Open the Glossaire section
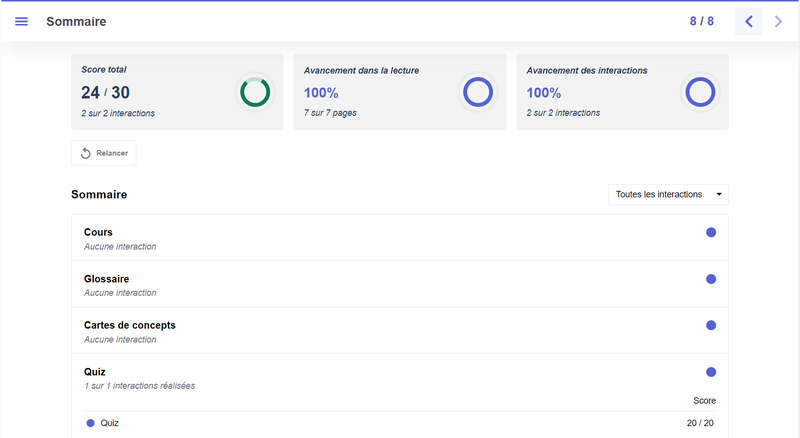 click(106, 279)
